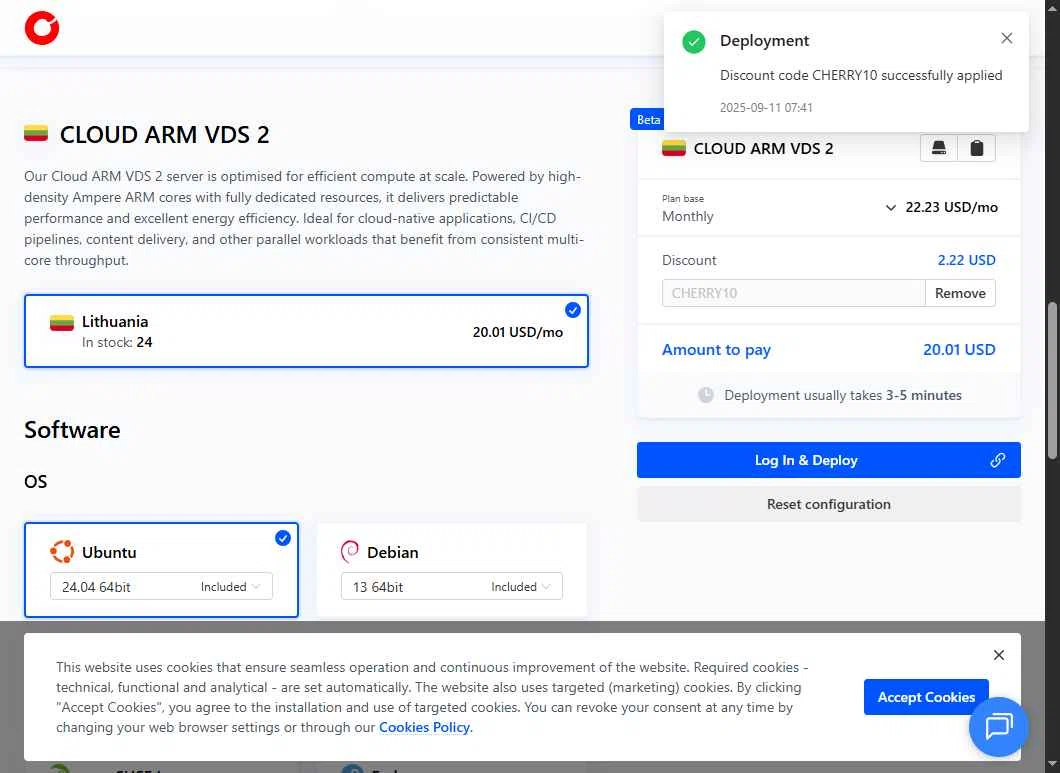Open Ubuntu 24.04 64bit version dropdown
The height and width of the screenshot is (773, 1060).
(x=161, y=586)
